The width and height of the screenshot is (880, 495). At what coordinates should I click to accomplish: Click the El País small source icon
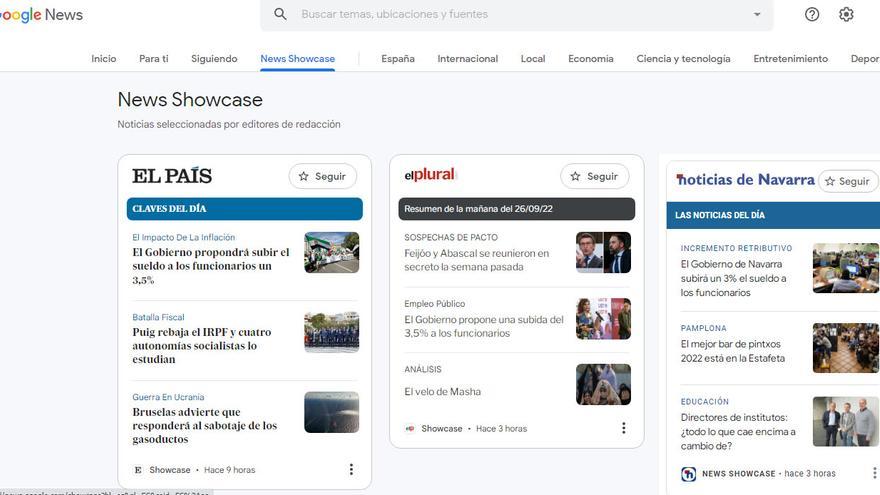(138, 470)
